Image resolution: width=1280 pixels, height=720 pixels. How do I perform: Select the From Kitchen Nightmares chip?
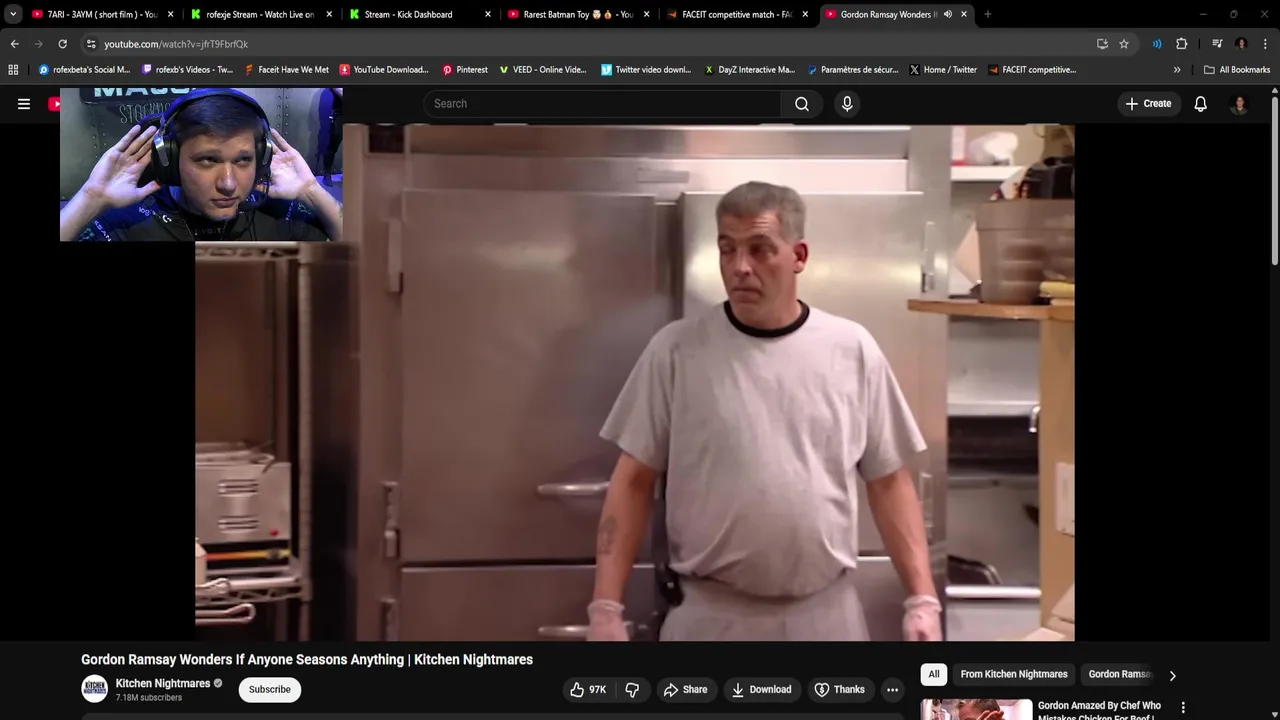(x=1014, y=674)
